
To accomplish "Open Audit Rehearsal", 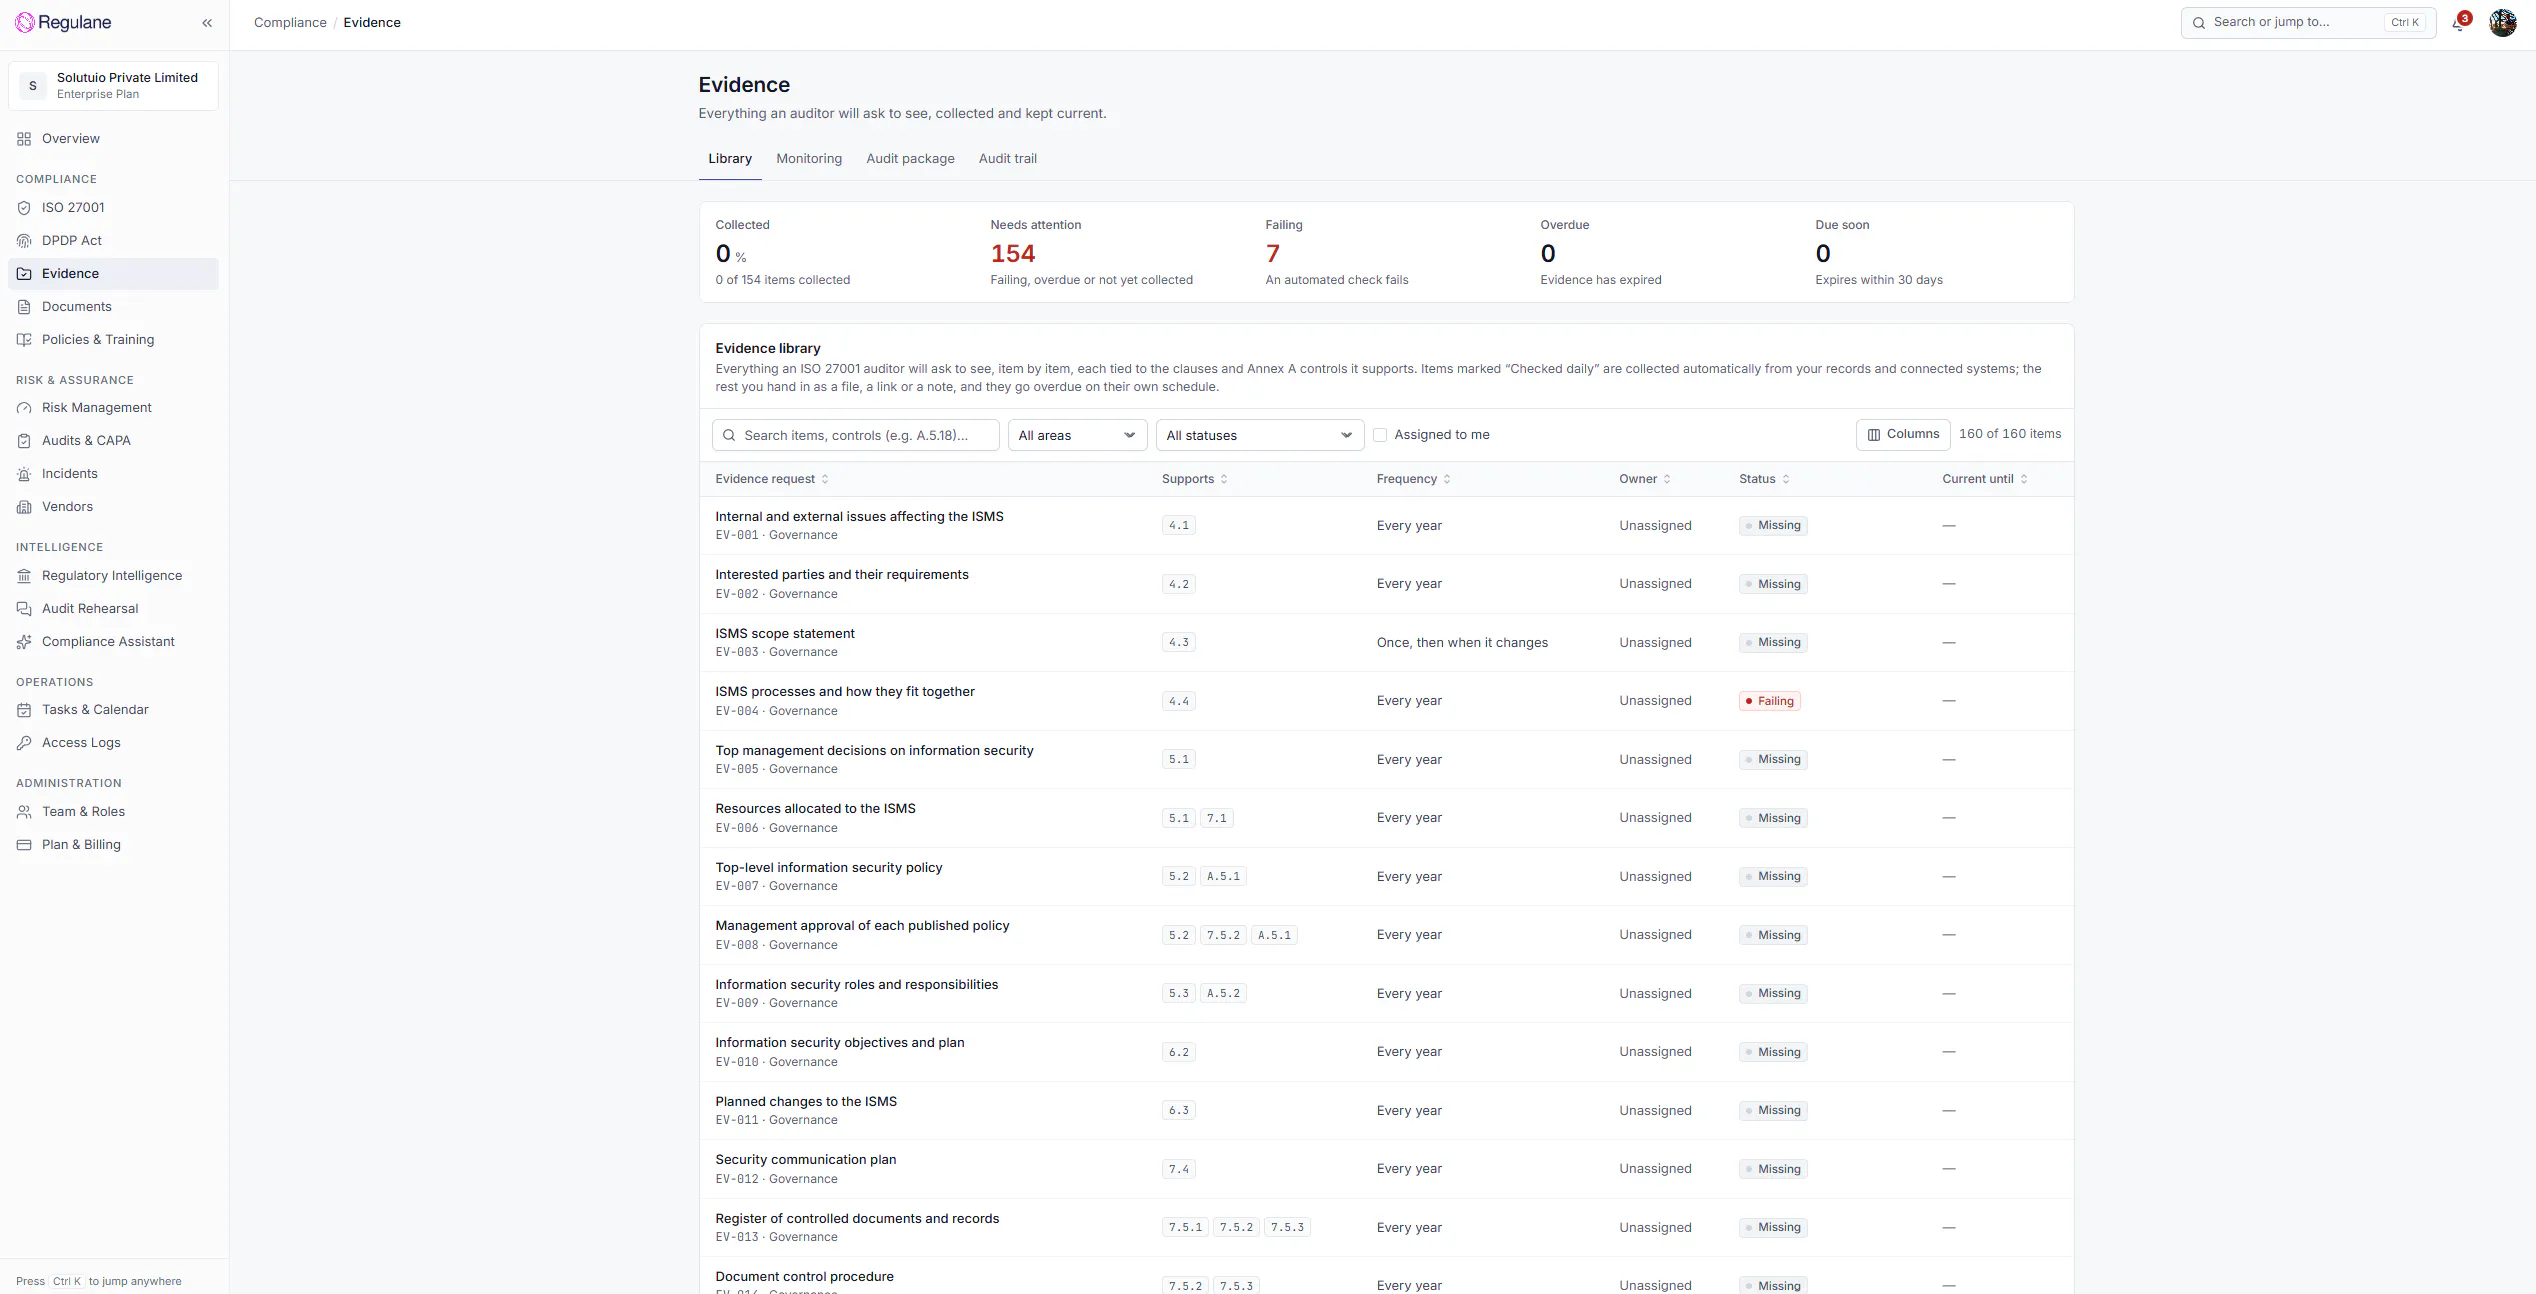I will [x=113, y=609].
